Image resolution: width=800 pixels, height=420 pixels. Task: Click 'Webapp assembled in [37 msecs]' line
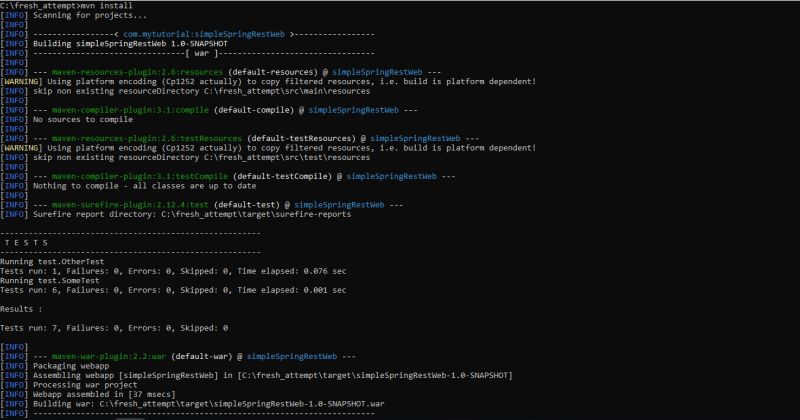coord(104,394)
